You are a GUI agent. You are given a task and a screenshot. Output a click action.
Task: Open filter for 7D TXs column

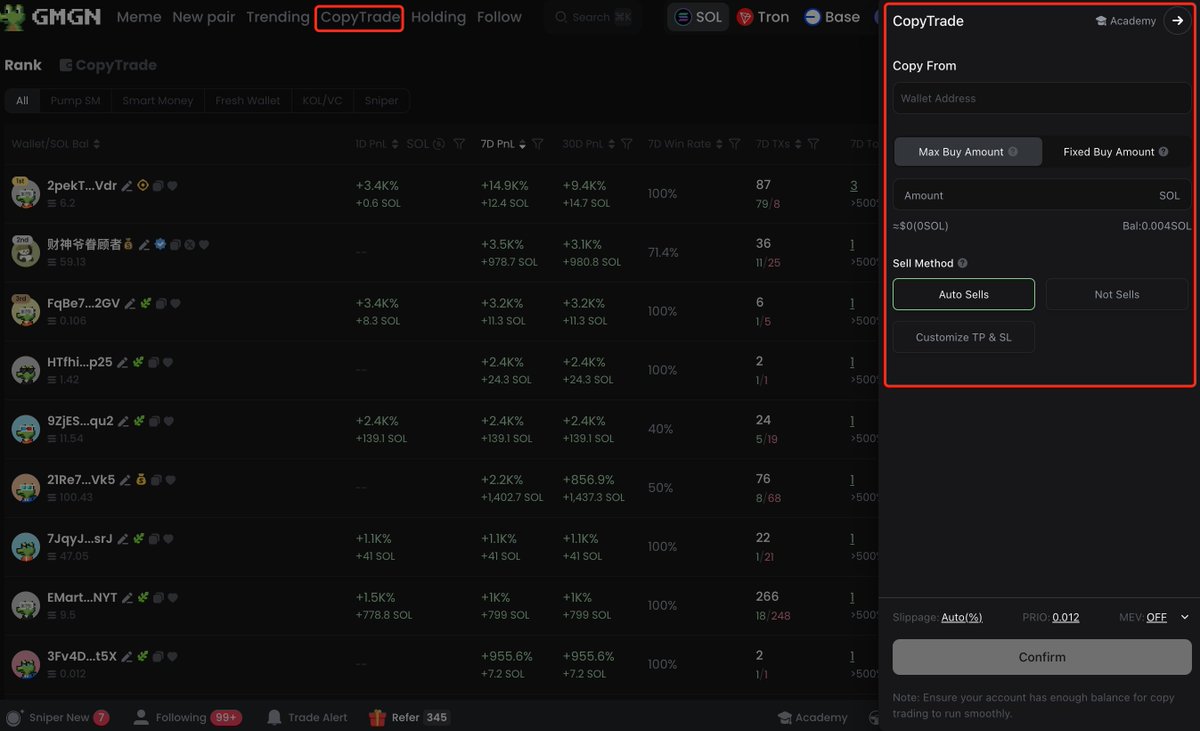pyautogui.click(x=814, y=144)
